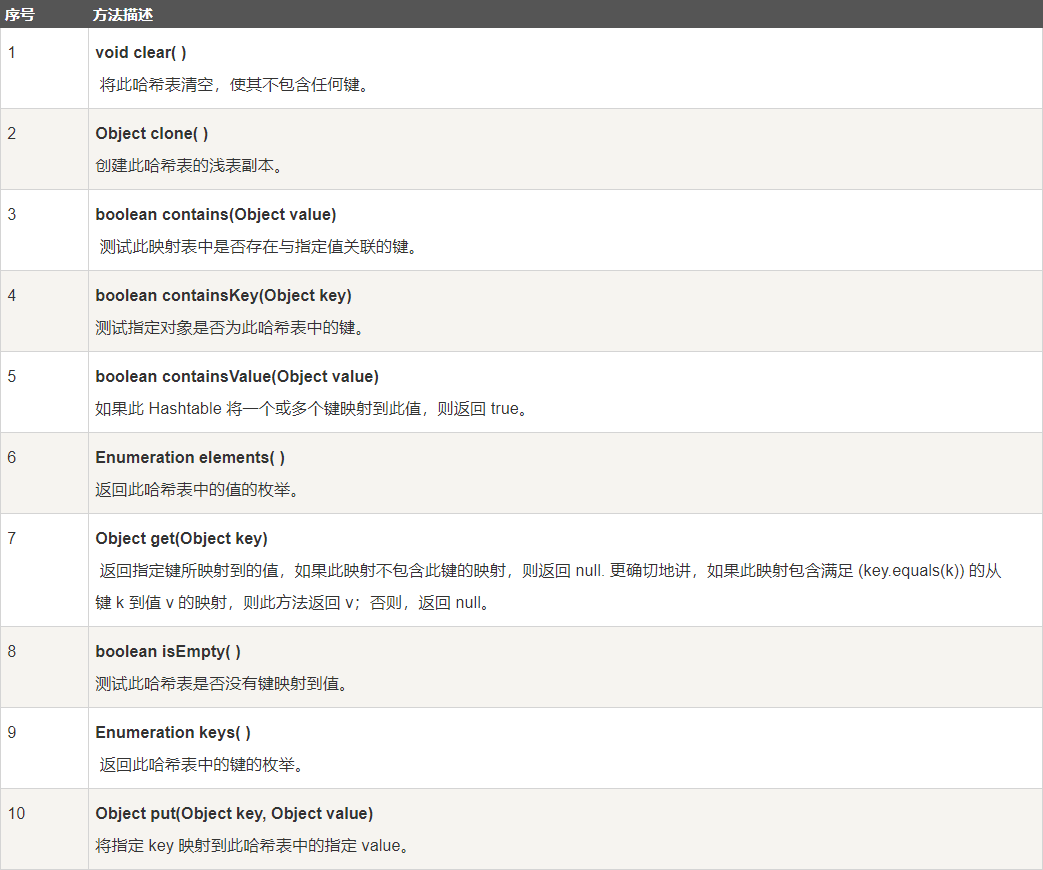Image resolution: width=1043 pixels, height=870 pixels.
Task: Click row number 1 cell
Action: (45, 69)
